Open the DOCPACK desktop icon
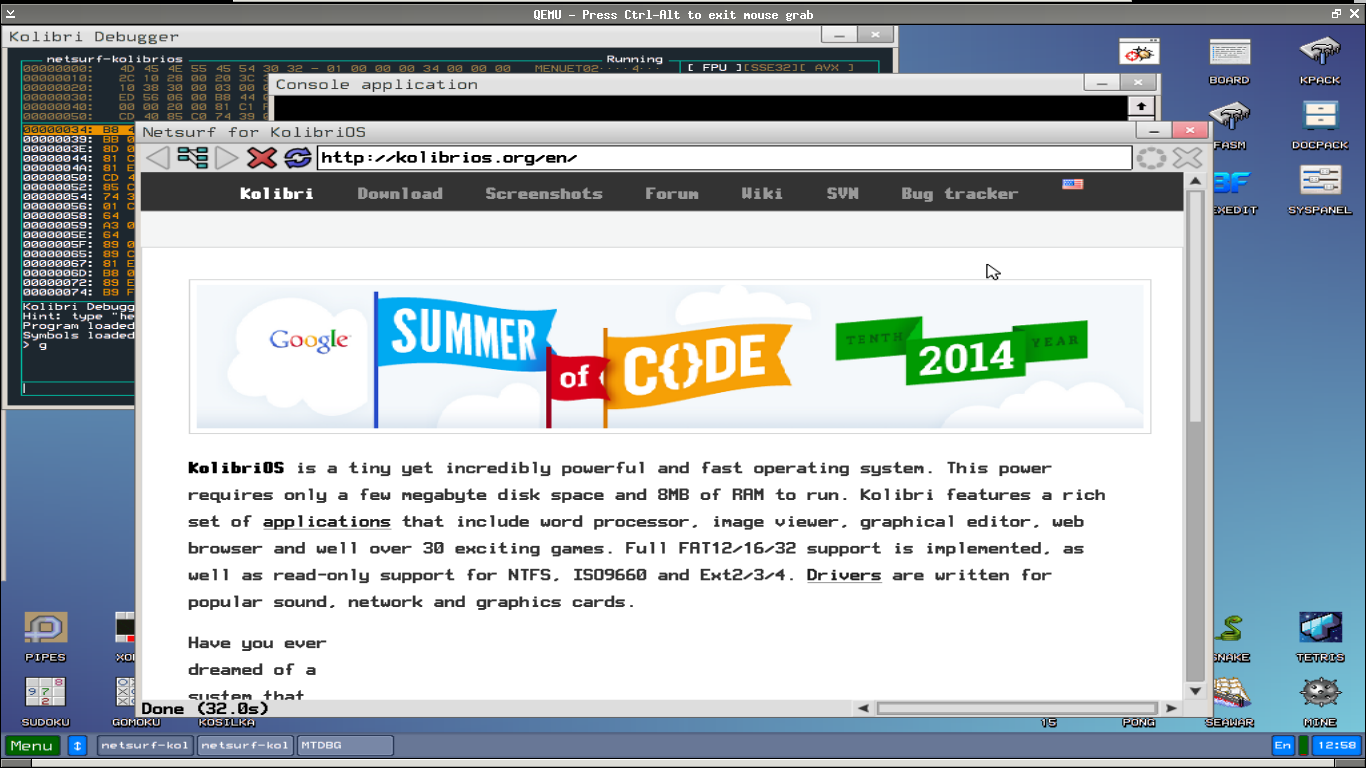Screen dimensions: 1366x768 click(x=1320, y=123)
